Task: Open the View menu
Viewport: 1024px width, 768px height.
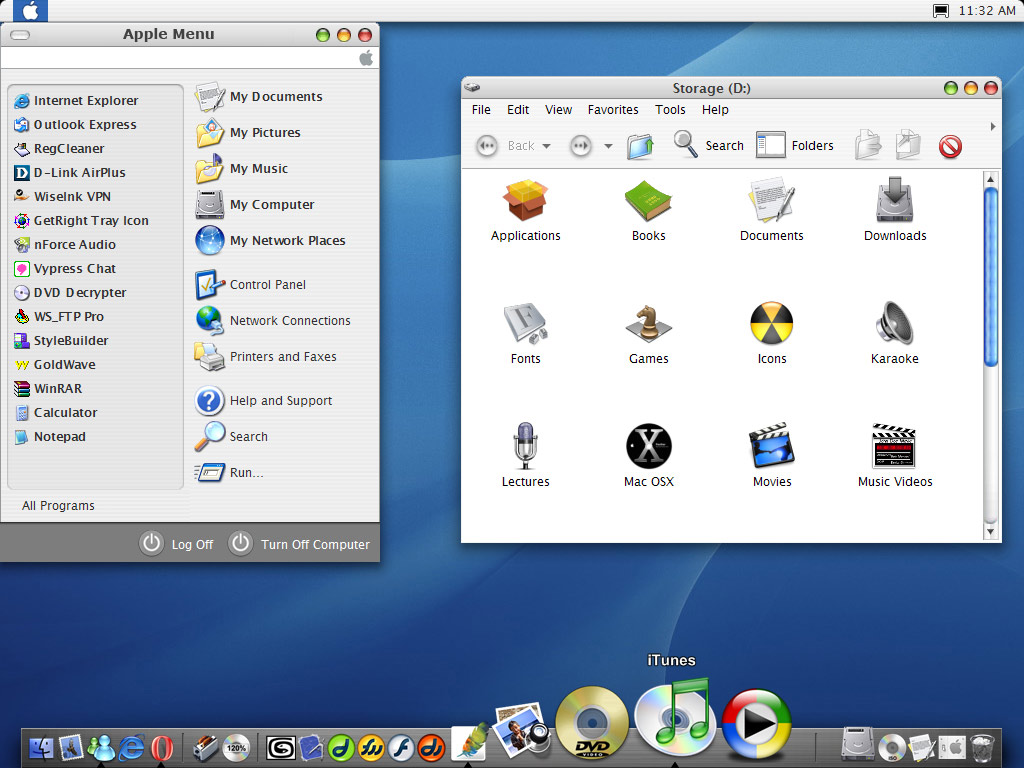Action: [558, 110]
